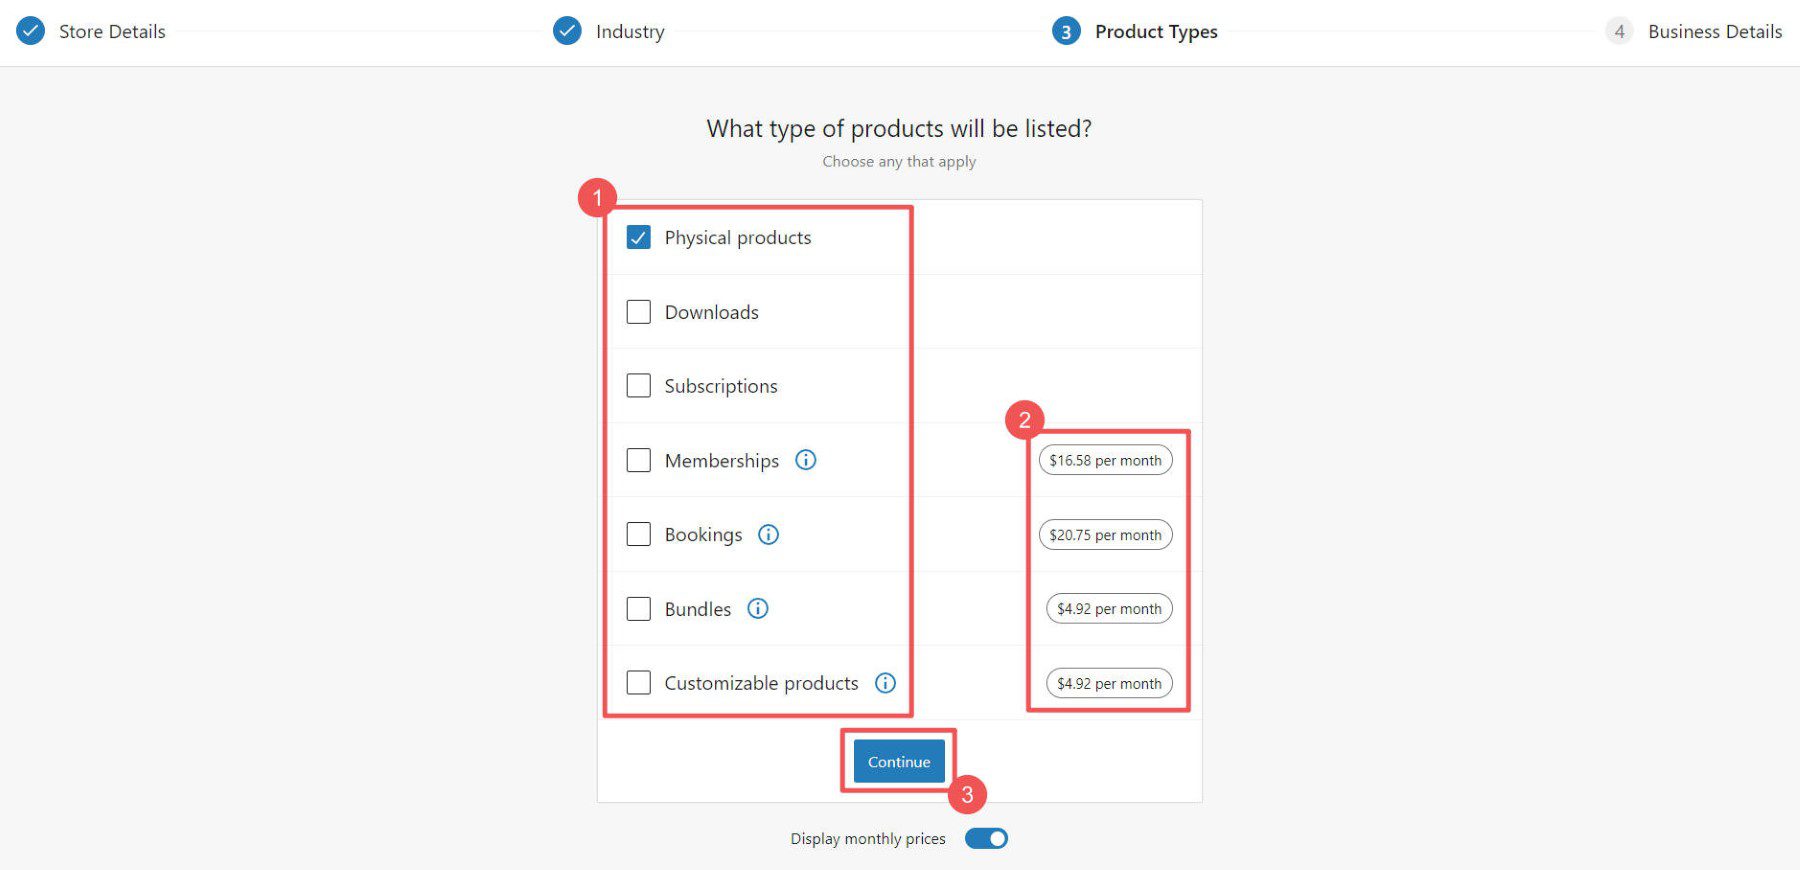Viewport: 1800px width, 870px height.
Task: Click the number 3 step circle
Action: [1065, 31]
